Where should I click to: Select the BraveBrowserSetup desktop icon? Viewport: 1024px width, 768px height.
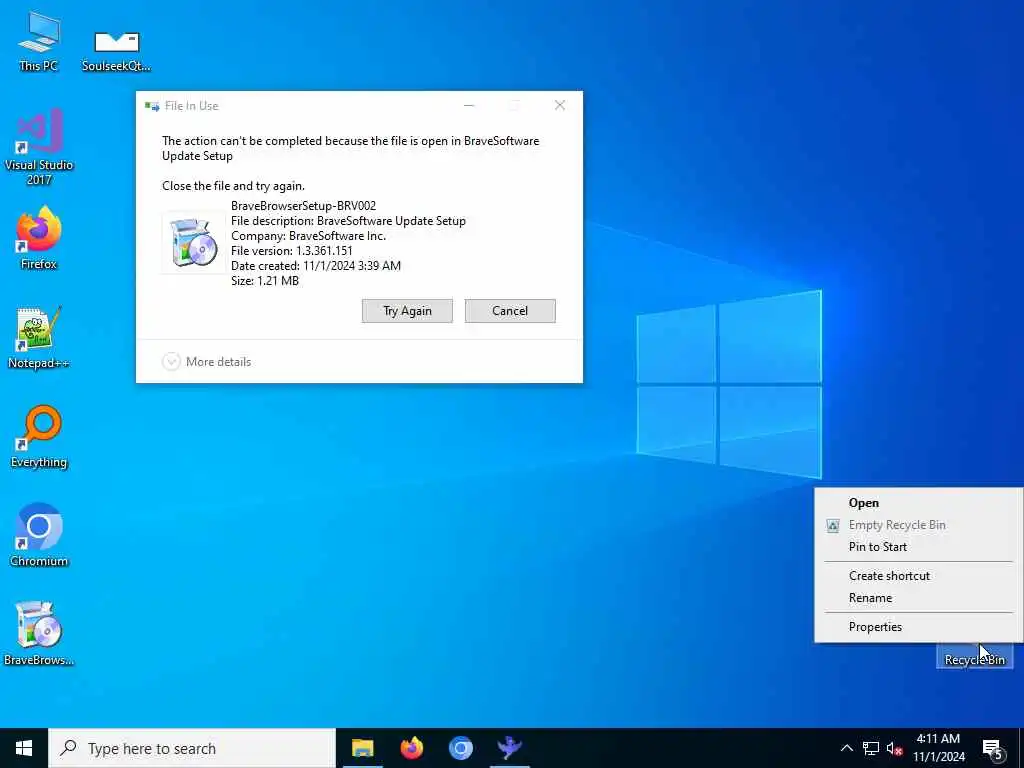[x=39, y=634]
